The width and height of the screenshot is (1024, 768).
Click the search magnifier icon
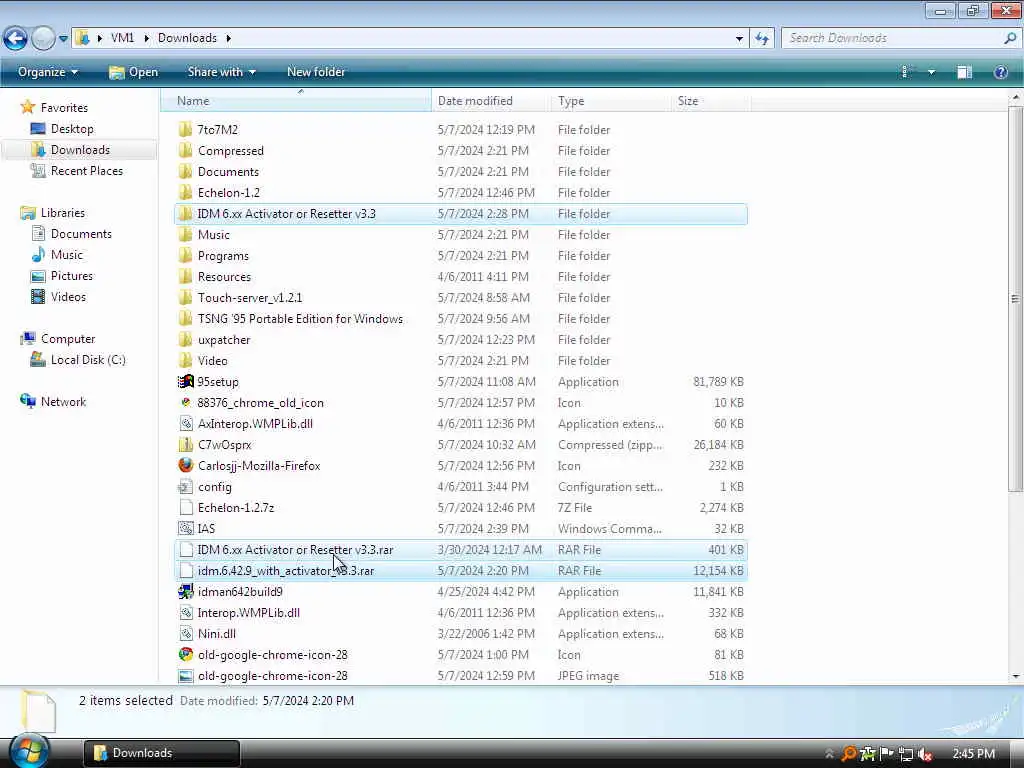1010,39
